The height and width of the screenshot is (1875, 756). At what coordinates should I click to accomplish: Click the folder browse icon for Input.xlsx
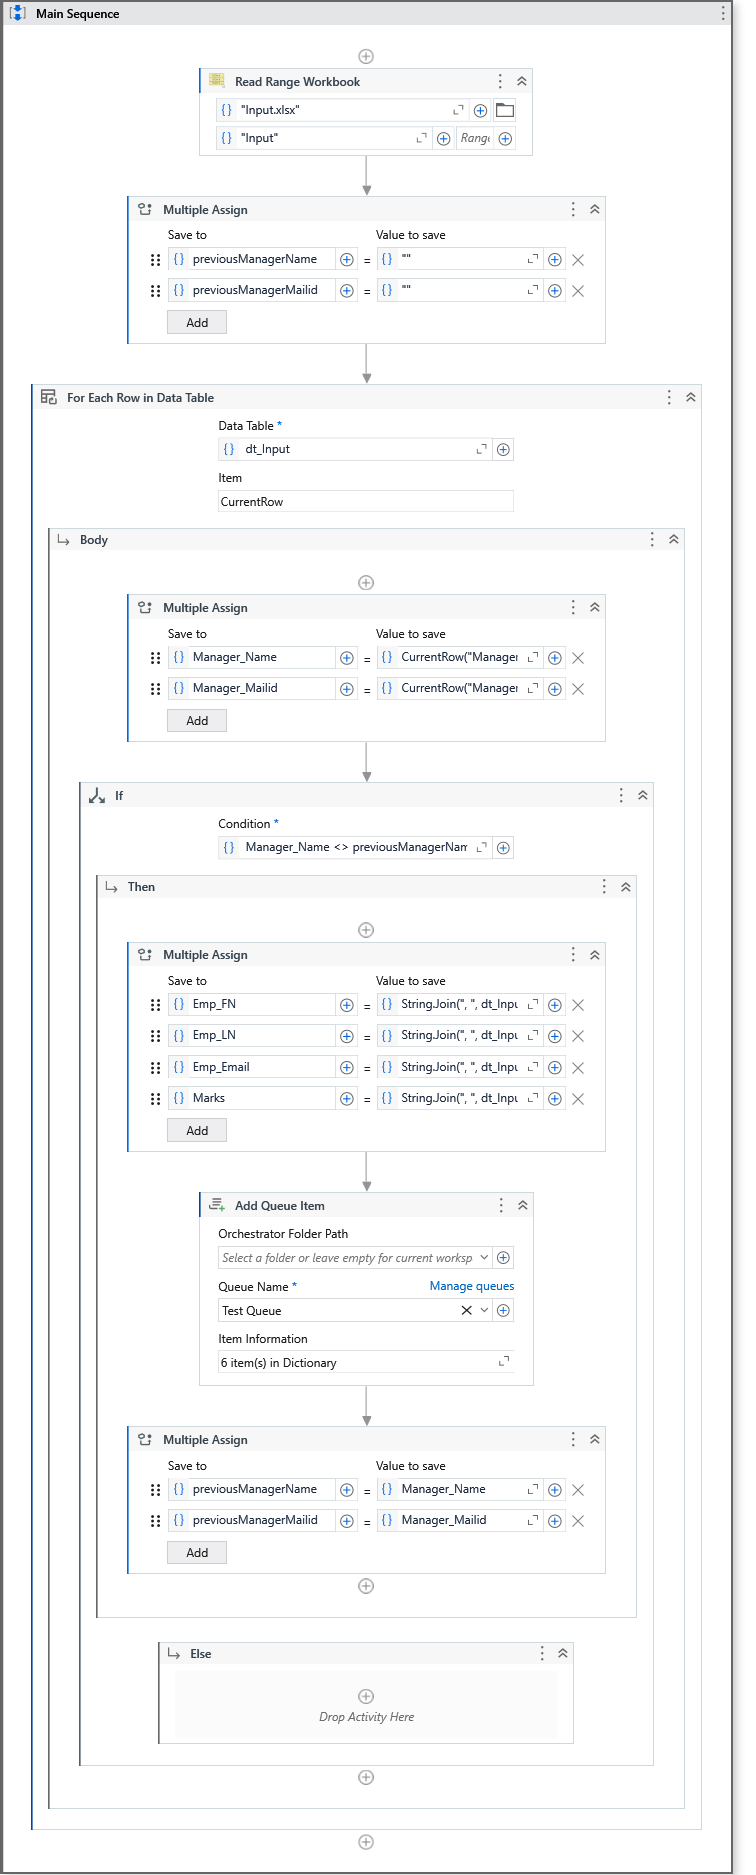(x=505, y=110)
